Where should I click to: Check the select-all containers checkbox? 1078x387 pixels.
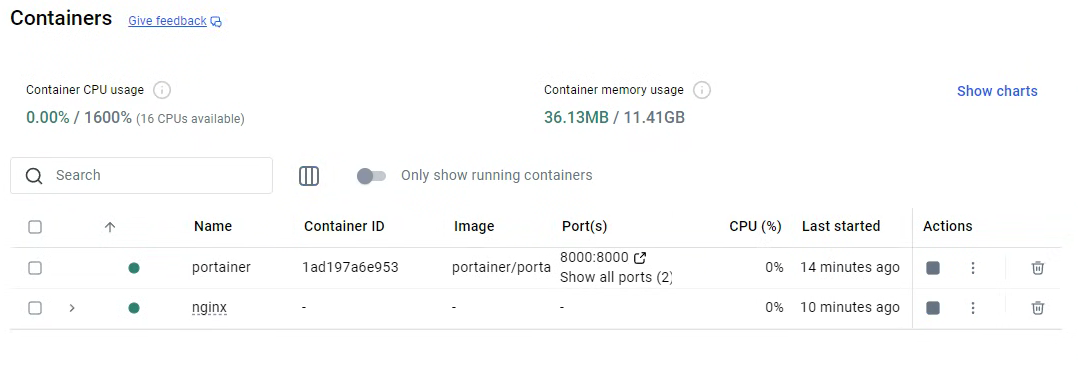(35, 227)
